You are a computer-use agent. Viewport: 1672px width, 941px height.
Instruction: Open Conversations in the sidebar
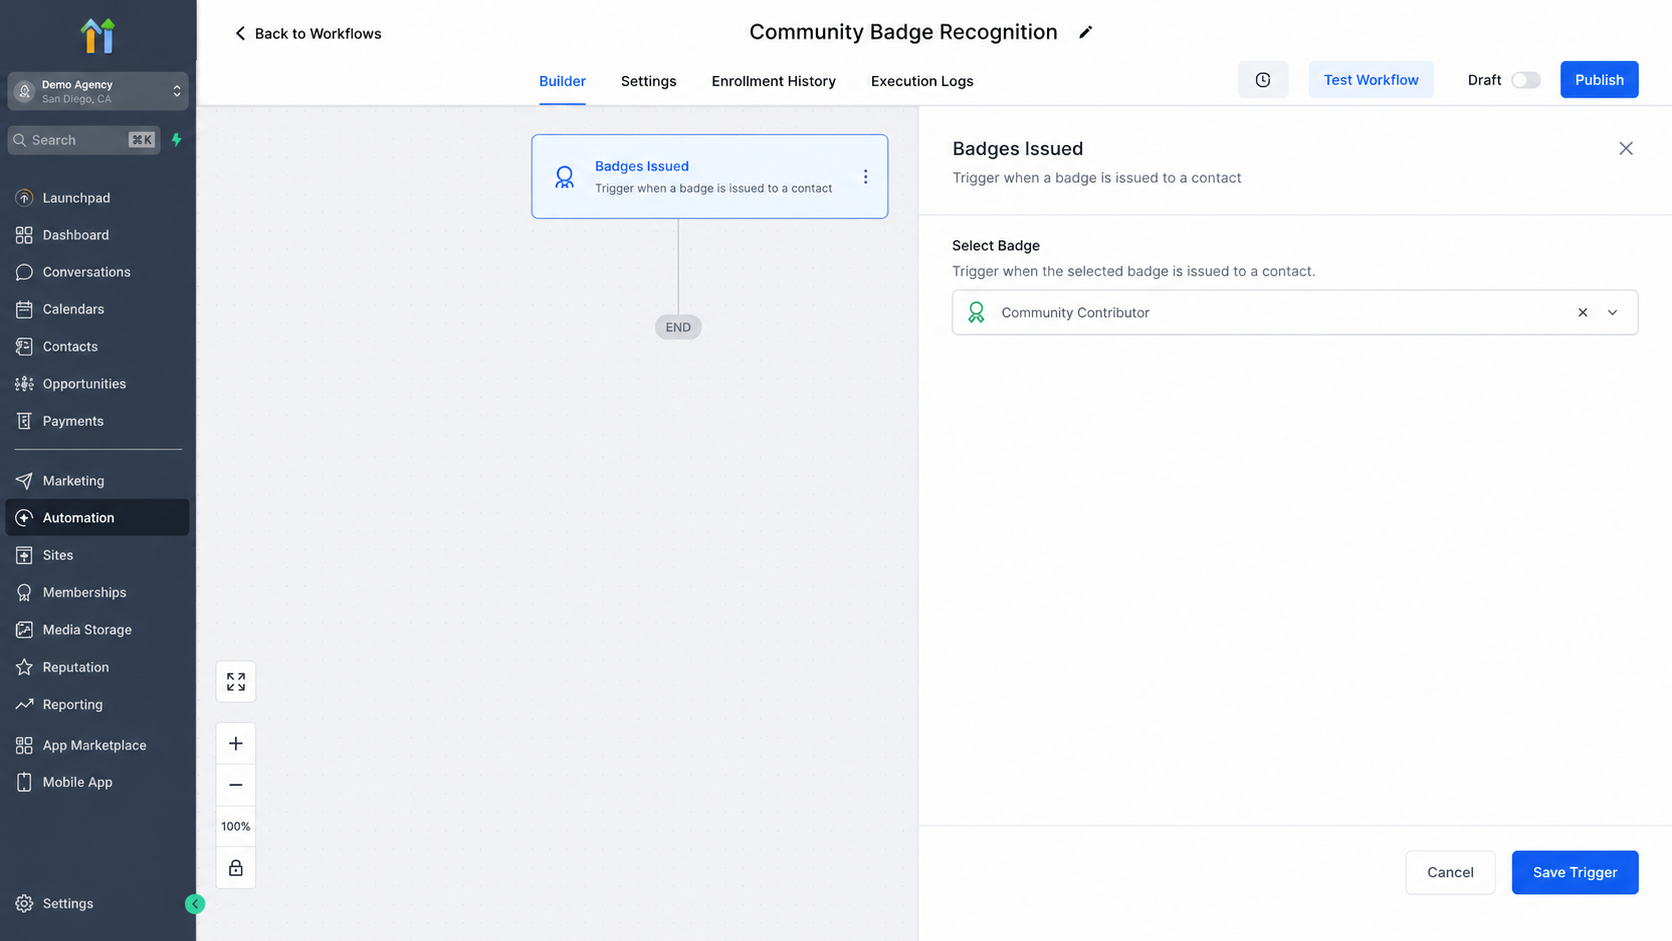point(97,272)
